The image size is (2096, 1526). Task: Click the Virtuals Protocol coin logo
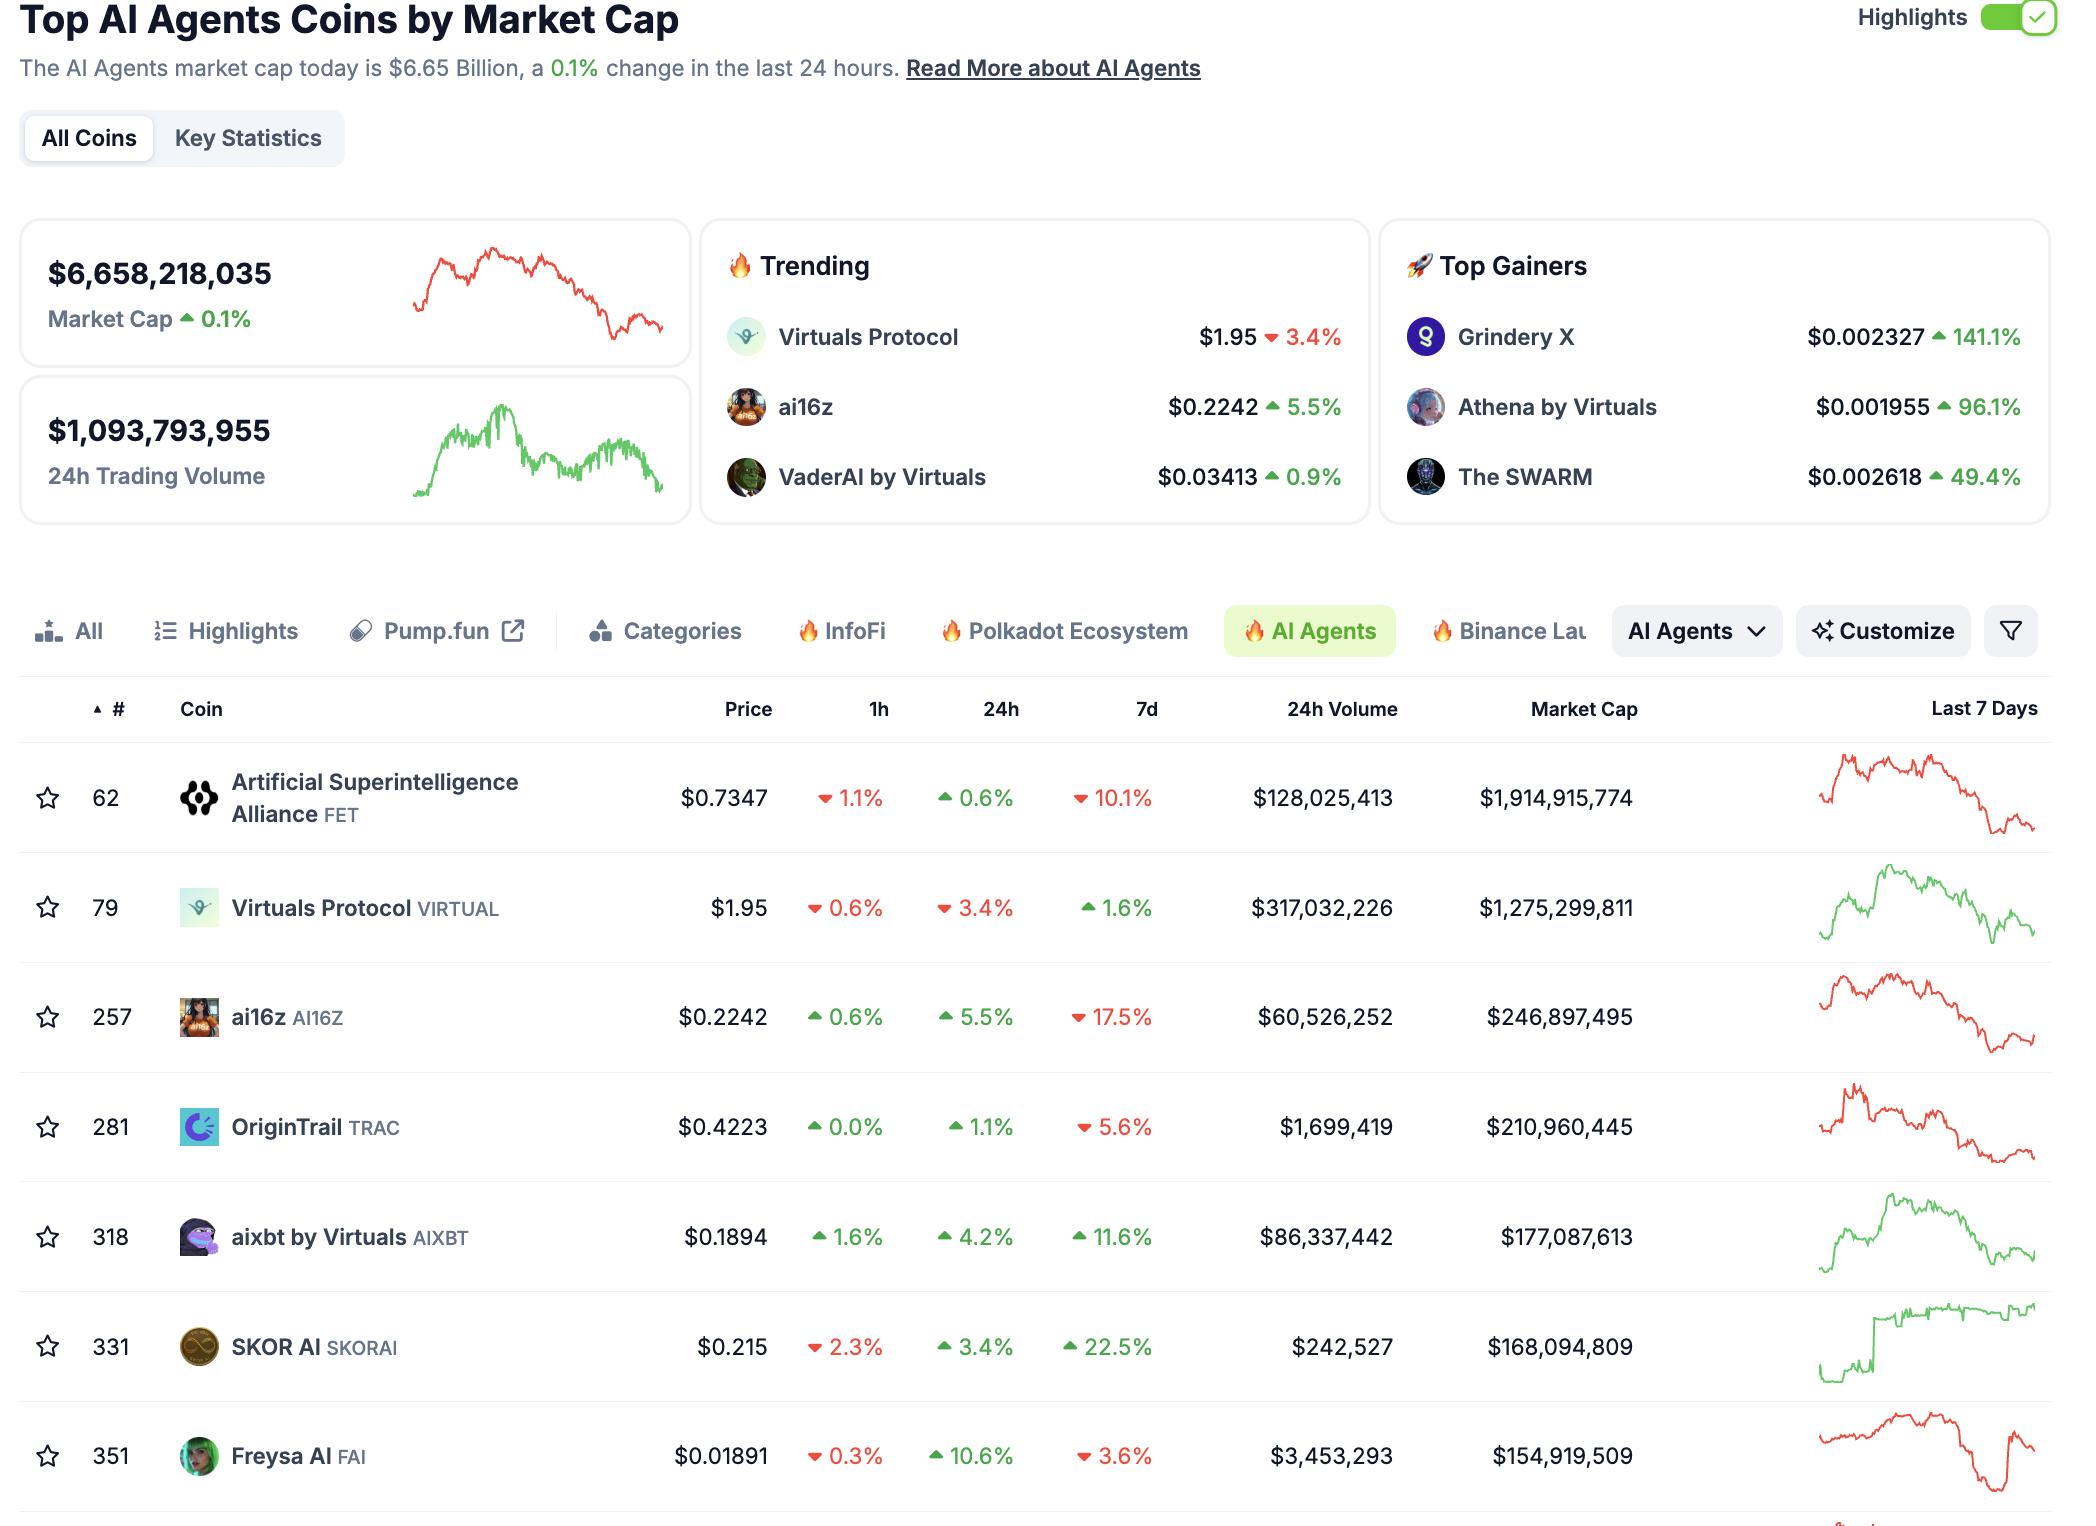199,908
